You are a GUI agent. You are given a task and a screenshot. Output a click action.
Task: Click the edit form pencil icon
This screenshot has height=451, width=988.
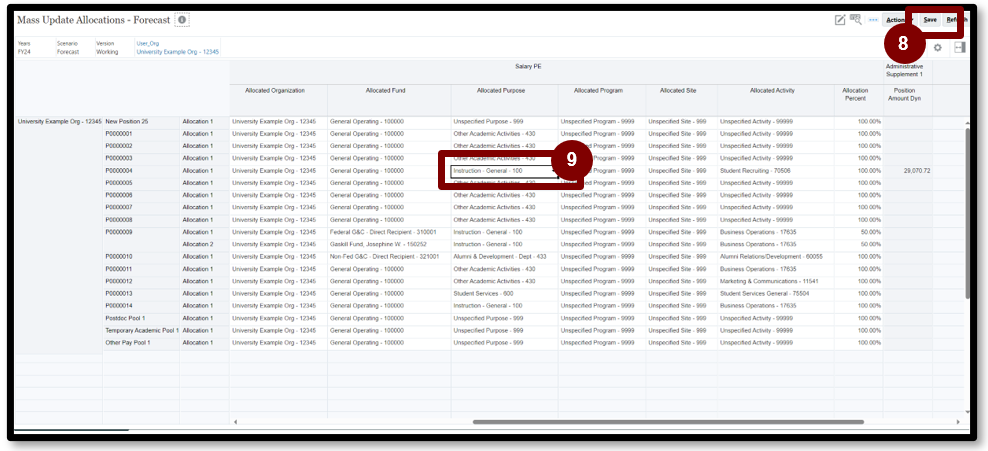(x=840, y=20)
